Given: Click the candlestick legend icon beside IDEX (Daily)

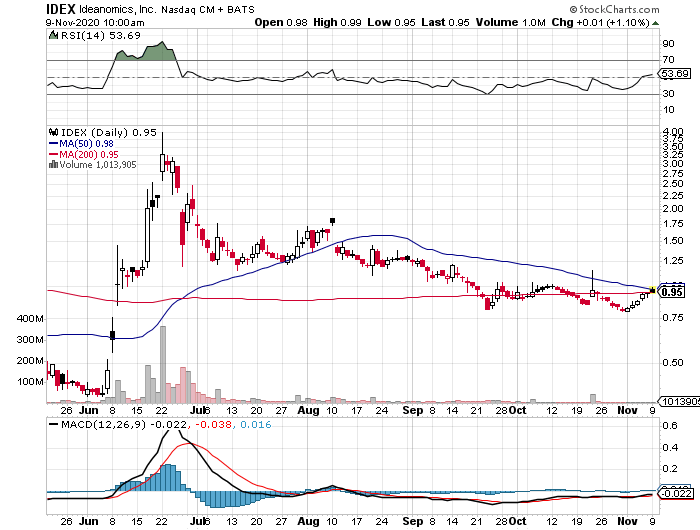Looking at the screenshot, I should click(x=53, y=132).
